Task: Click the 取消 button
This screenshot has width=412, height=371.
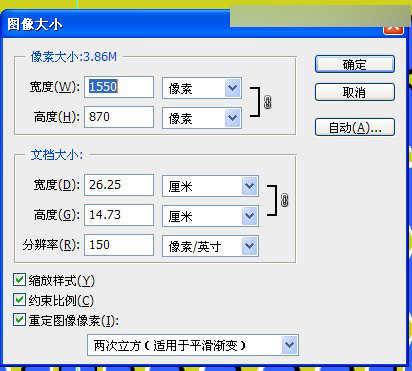Action: [355, 92]
